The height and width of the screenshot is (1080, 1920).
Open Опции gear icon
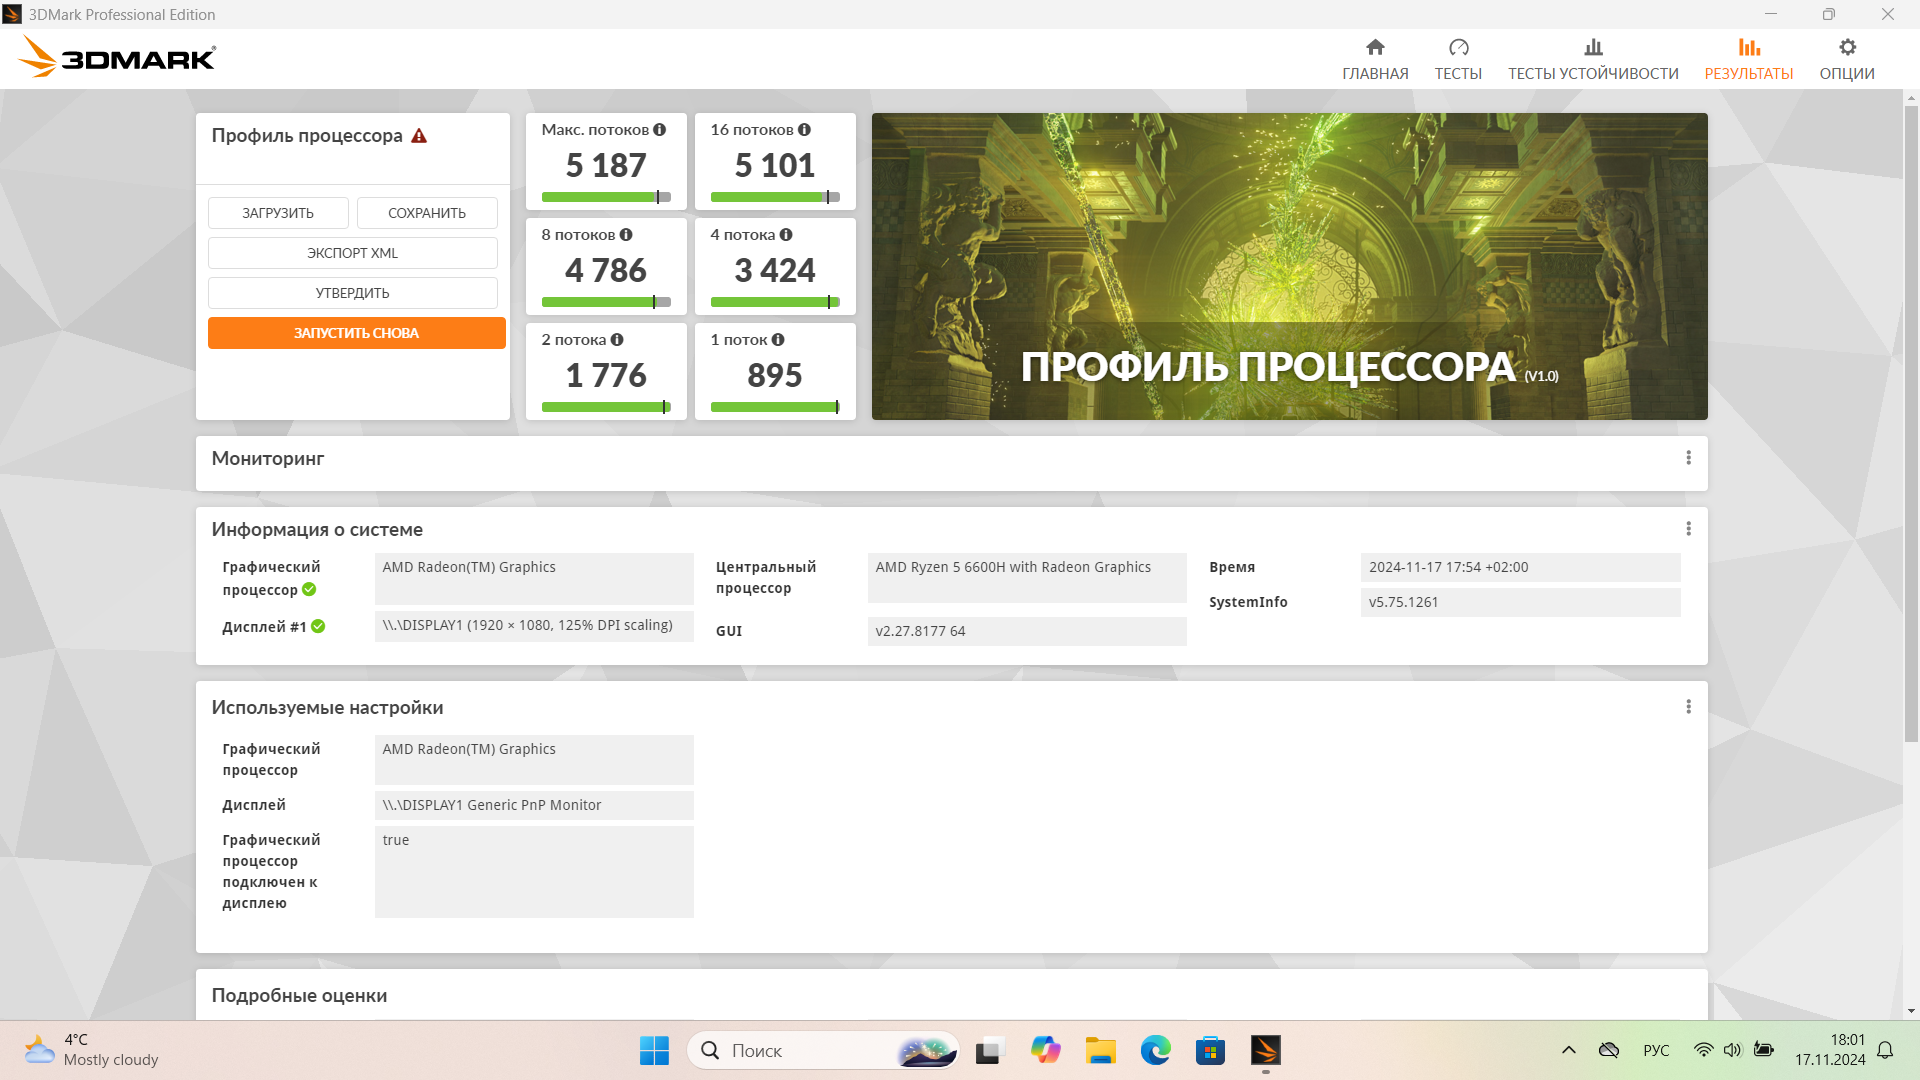(x=1846, y=47)
